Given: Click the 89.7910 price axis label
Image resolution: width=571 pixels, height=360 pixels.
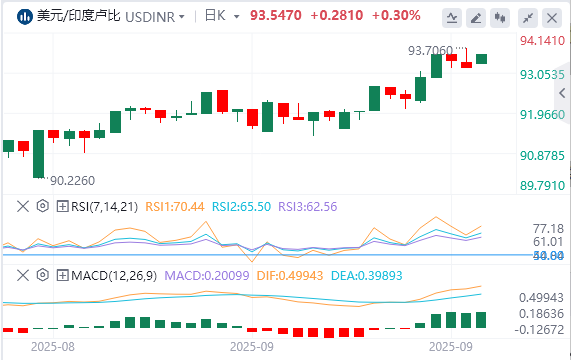Looking at the screenshot, I should coord(542,186).
